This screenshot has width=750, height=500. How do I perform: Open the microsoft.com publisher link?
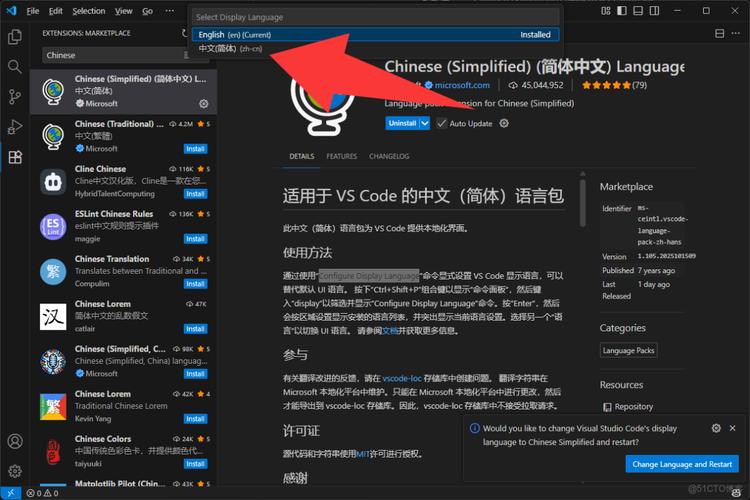click(x=462, y=85)
